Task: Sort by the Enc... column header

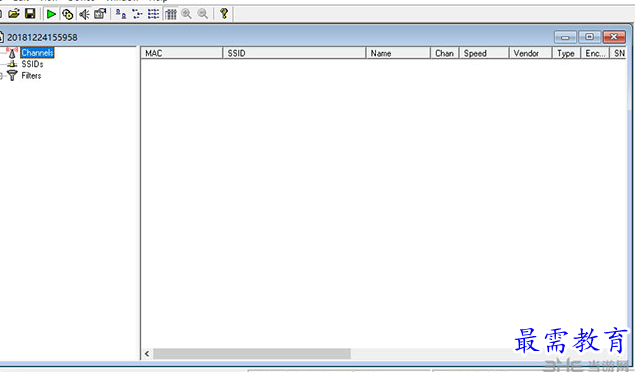Action: 595,53
